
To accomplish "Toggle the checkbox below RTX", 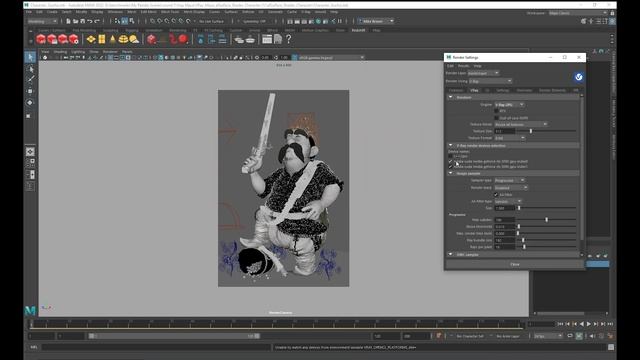I will (x=496, y=118).
